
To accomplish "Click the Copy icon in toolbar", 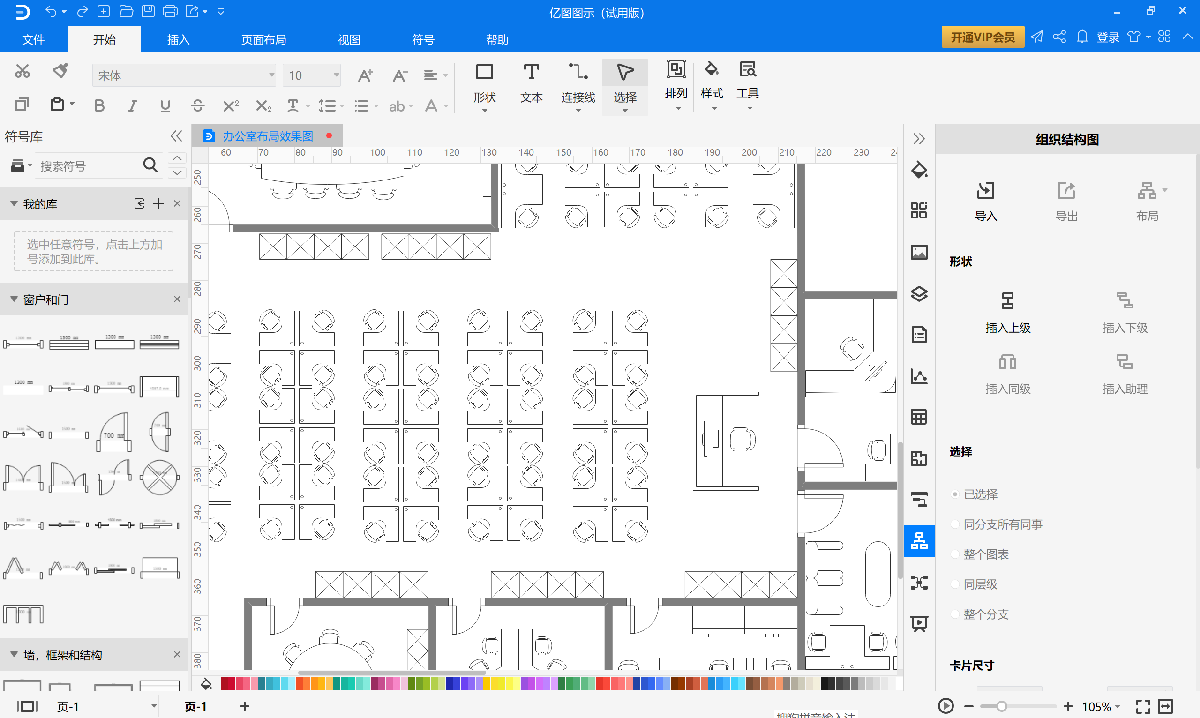I will point(23,104).
